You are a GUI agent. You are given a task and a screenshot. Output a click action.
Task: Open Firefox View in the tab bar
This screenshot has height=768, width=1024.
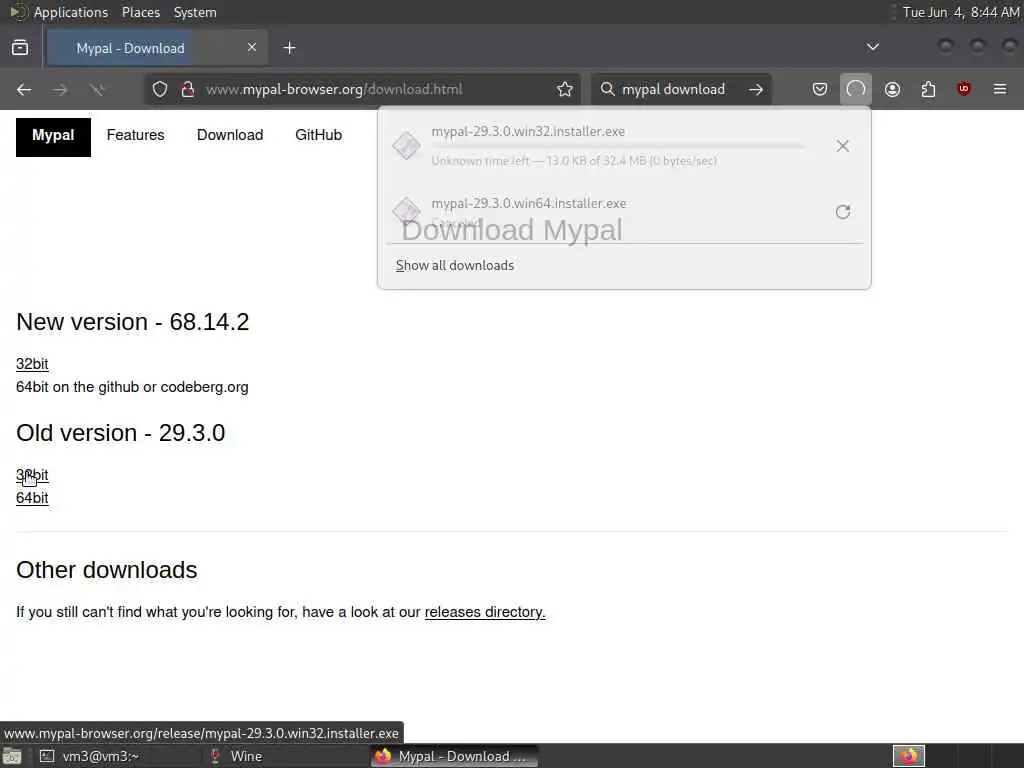tap(20, 48)
